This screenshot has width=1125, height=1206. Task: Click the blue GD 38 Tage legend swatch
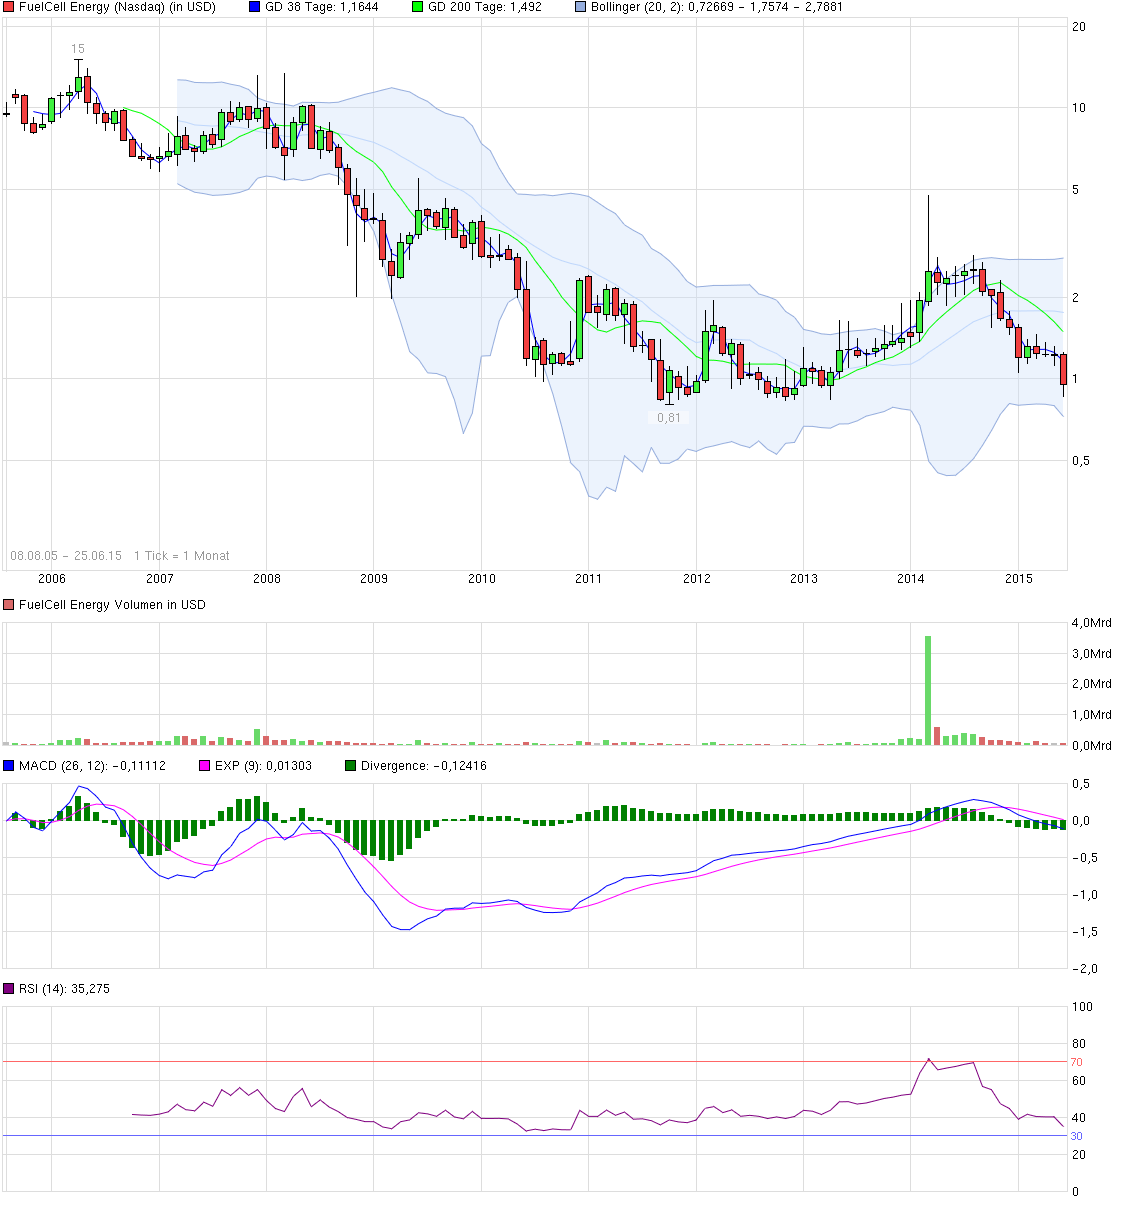(255, 7)
